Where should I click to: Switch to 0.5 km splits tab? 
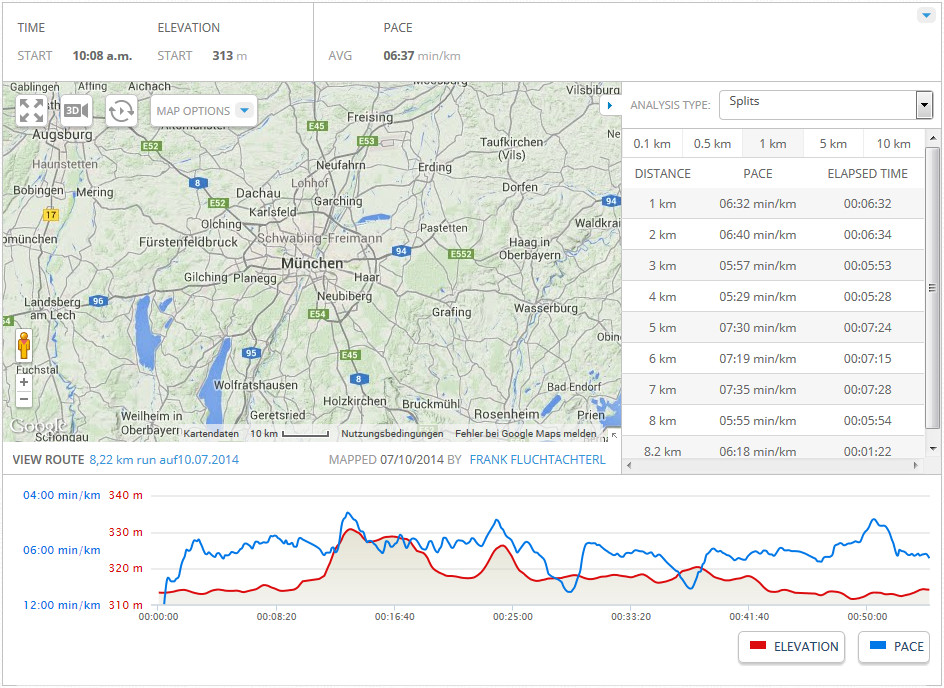pyautogui.click(x=712, y=144)
